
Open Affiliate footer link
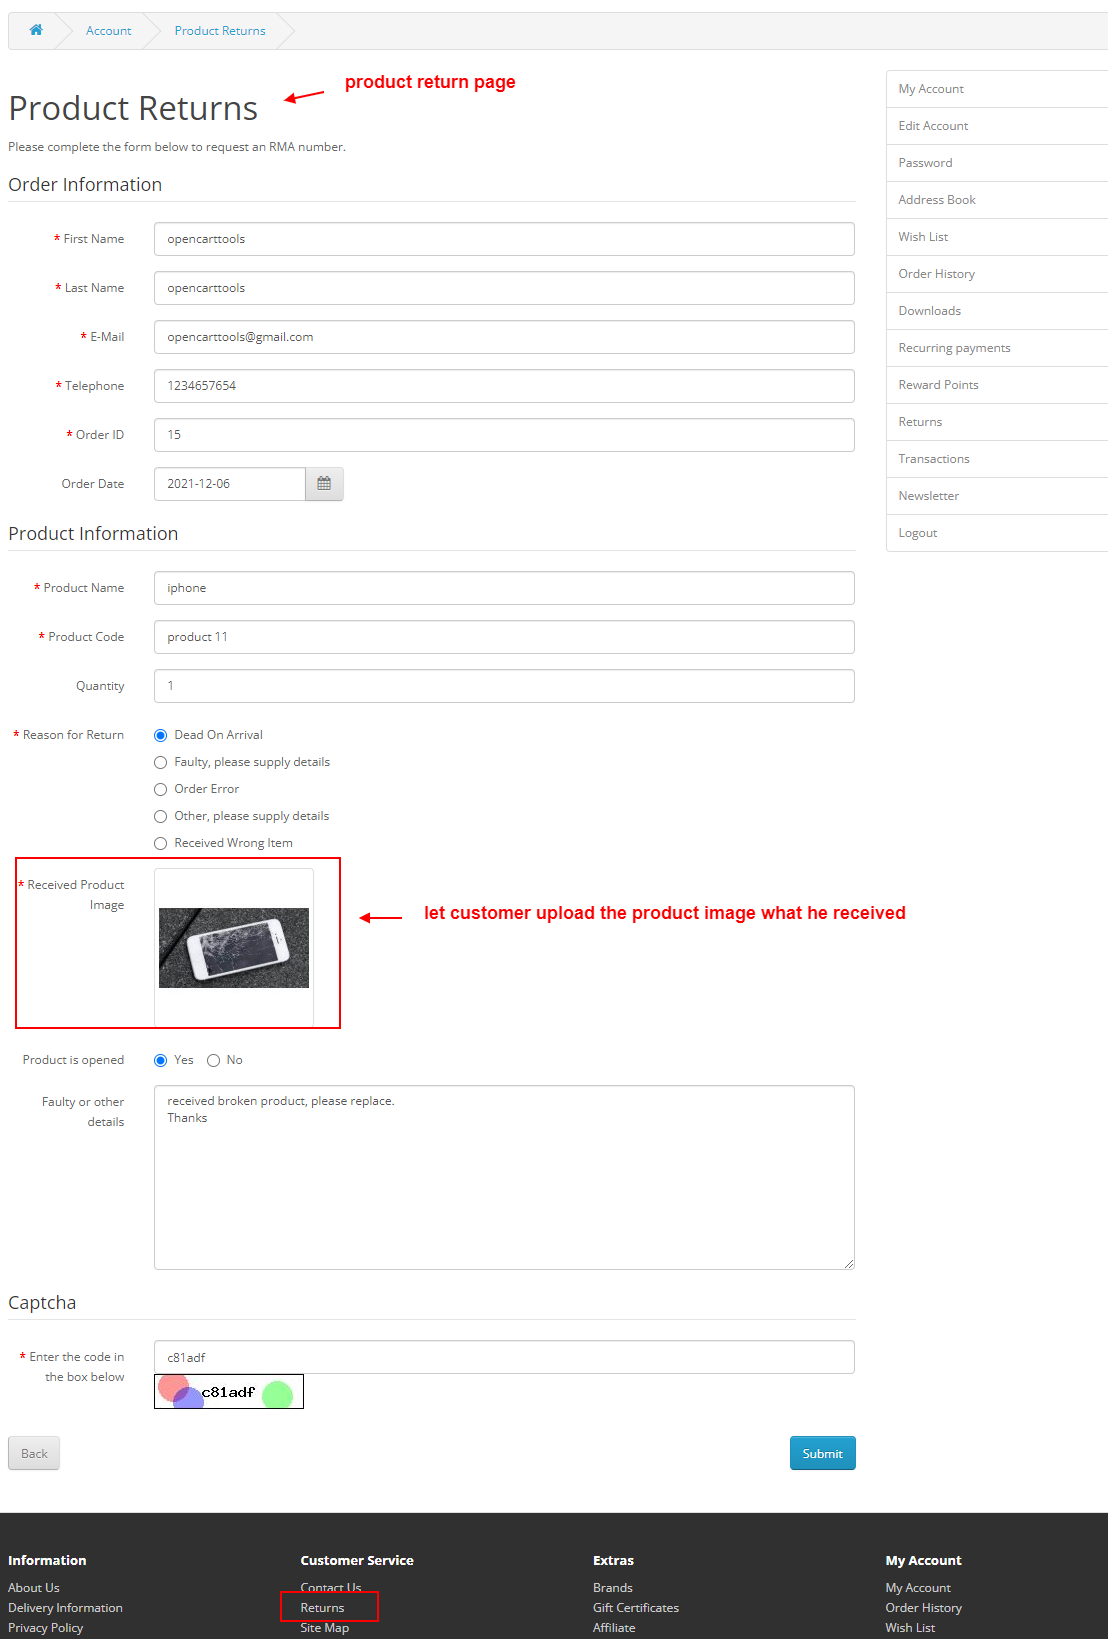[x=614, y=1627]
